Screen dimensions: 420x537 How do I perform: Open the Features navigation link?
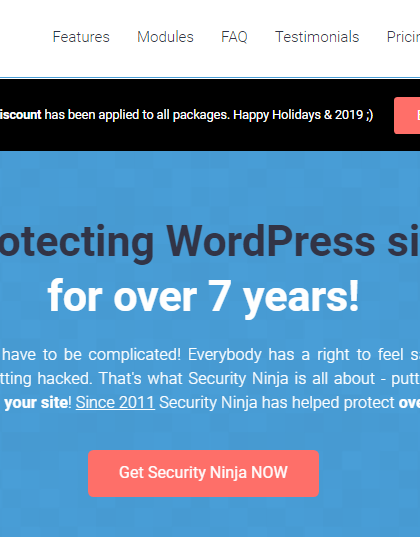point(81,37)
